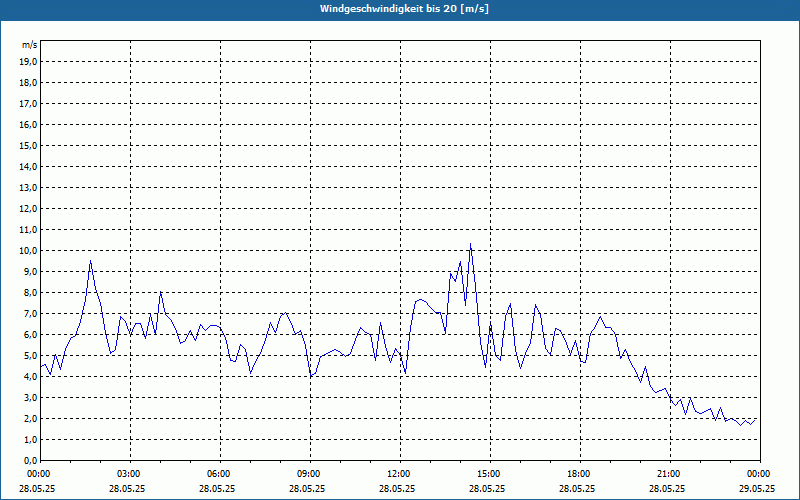
Task: Click the 'm/s' unit label
Action: click(30, 45)
